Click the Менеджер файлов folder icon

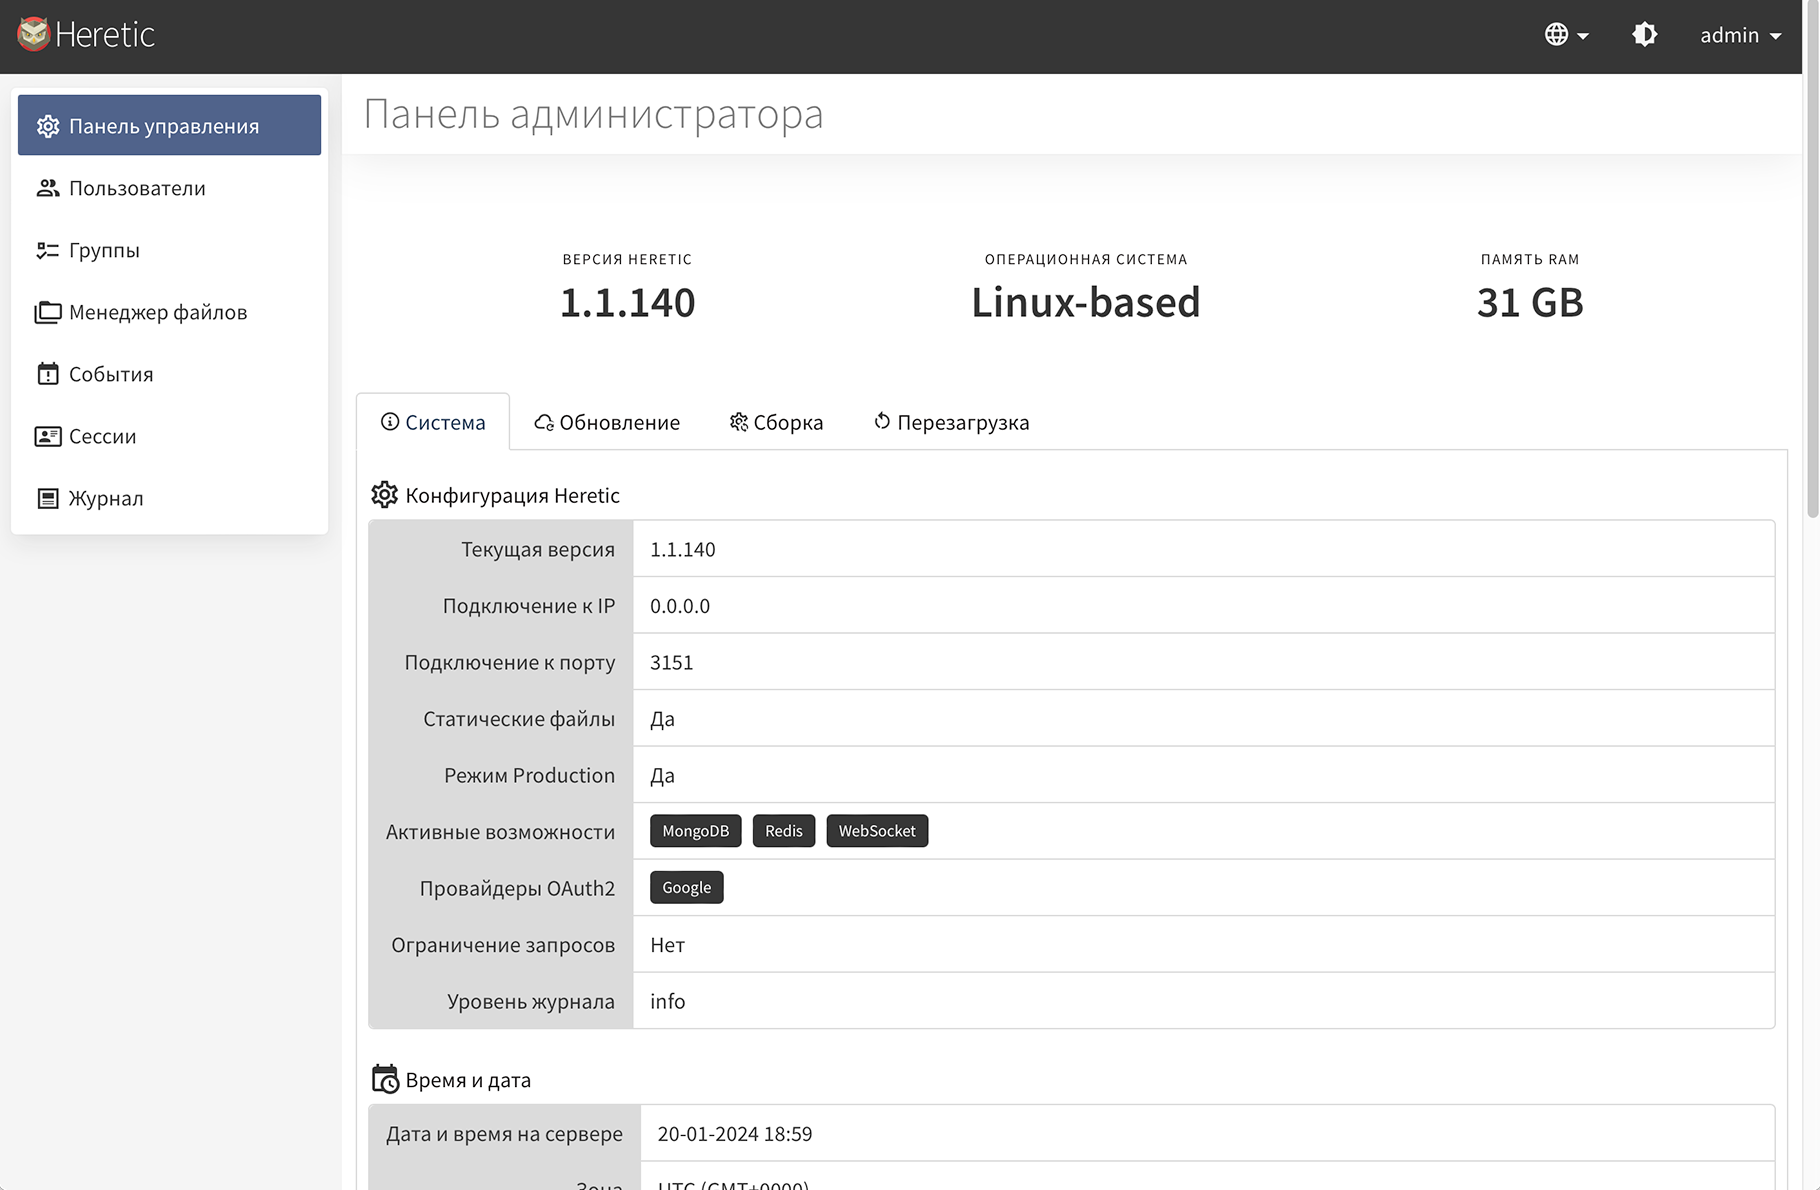(x=48, y=312)
